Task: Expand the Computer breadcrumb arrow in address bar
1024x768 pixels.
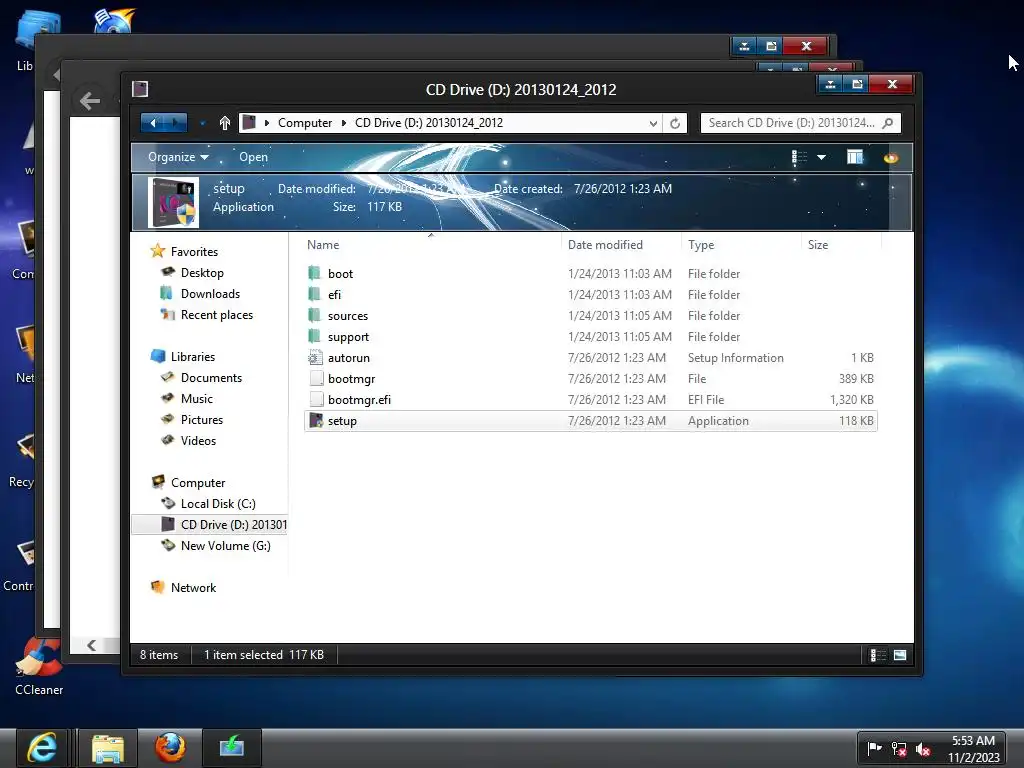Action: tap(344, 123)
